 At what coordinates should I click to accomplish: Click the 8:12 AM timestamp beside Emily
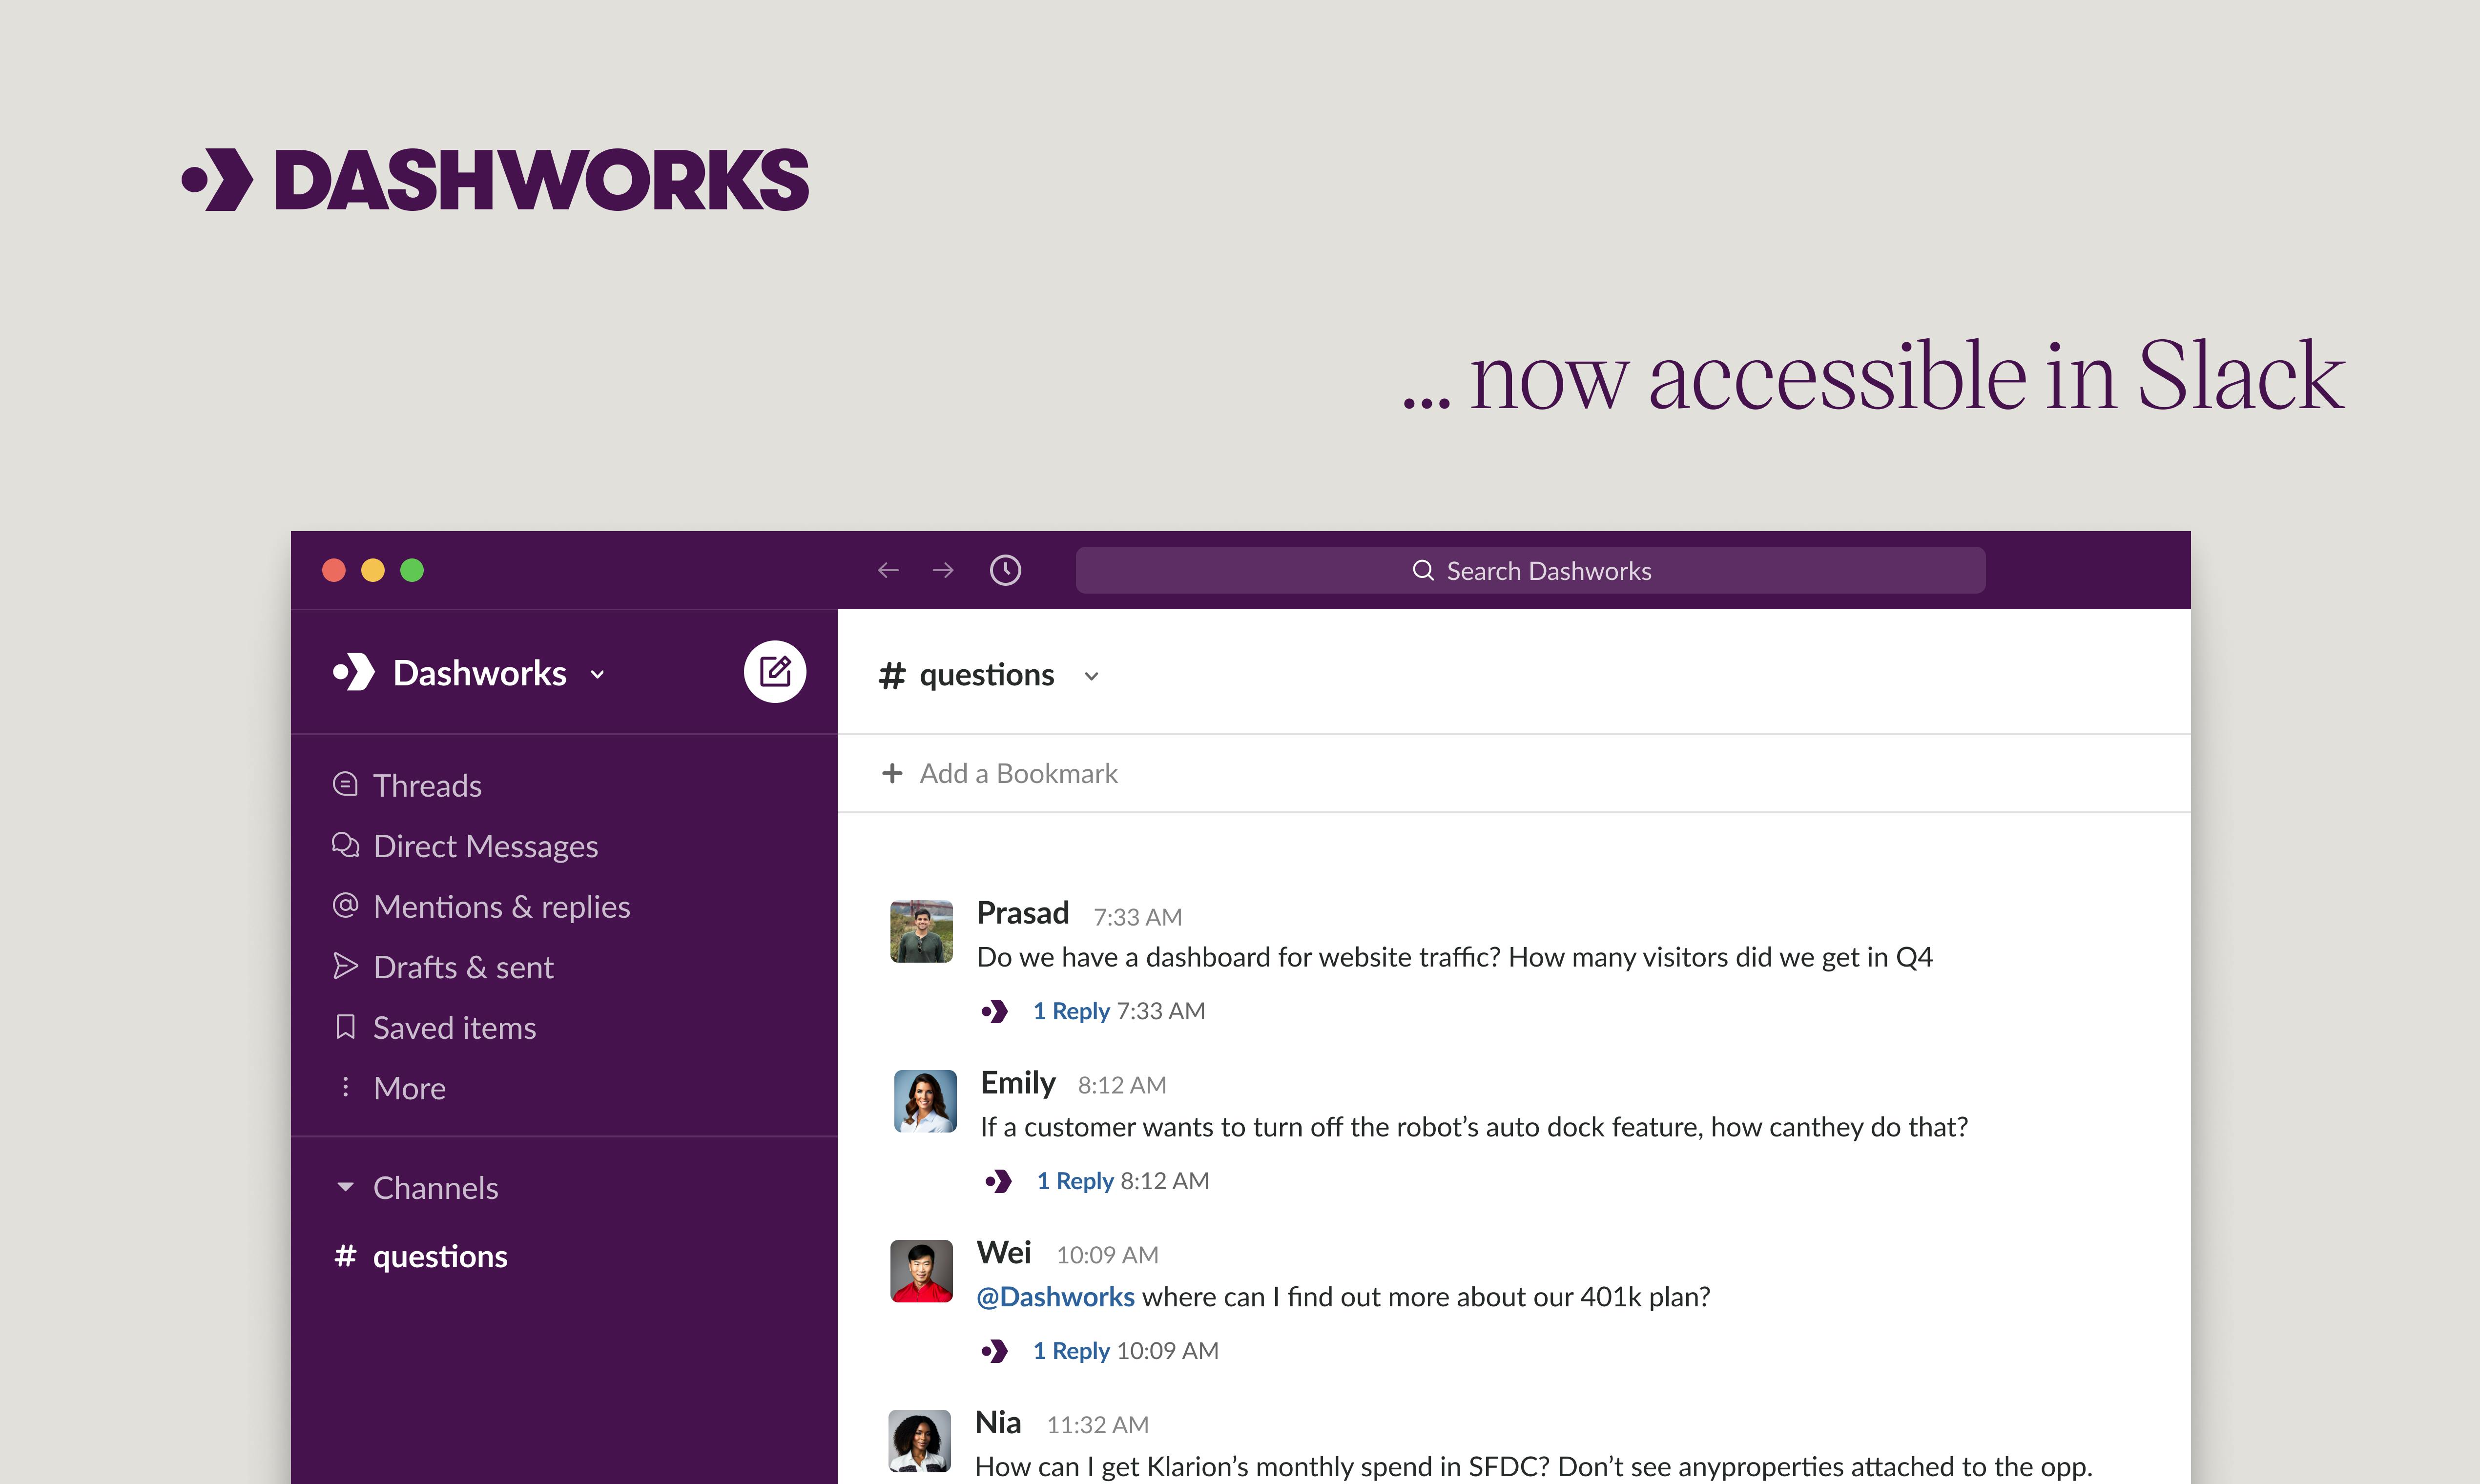tap(1122, 1085)
